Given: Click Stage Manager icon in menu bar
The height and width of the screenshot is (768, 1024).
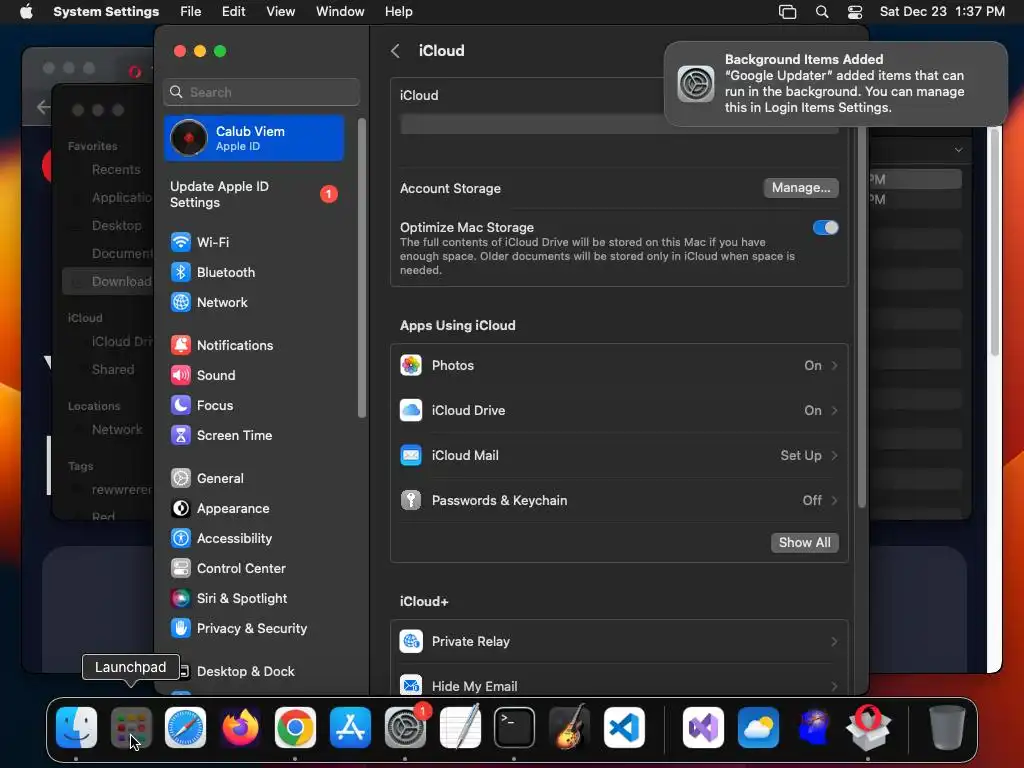Looking at the screenshot, I should tap(788, 12).
